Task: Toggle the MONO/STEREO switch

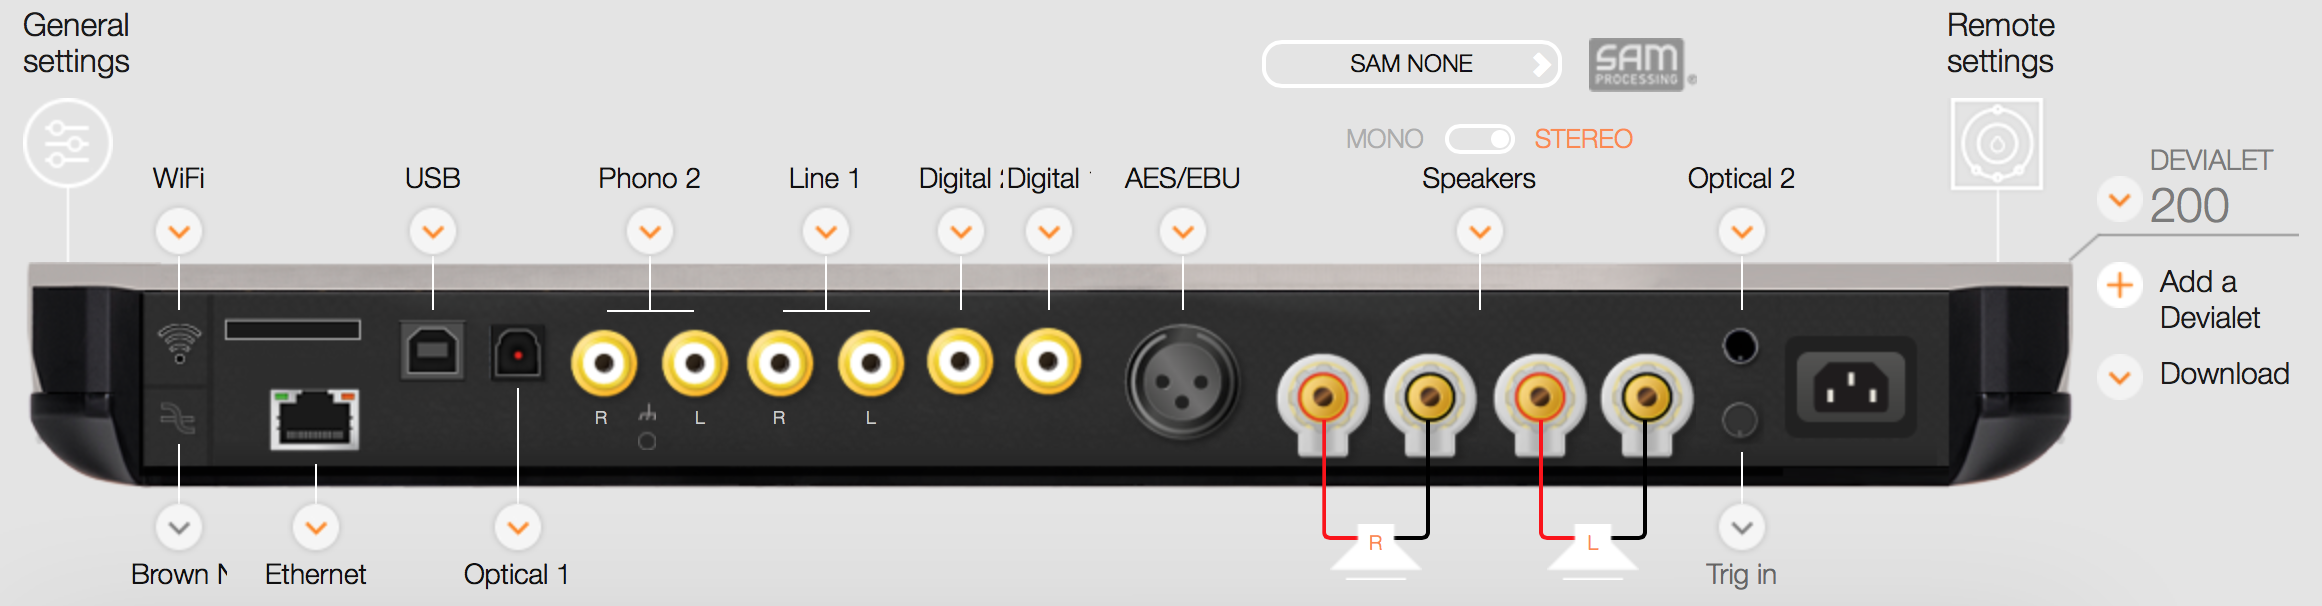Action: coord(1479,139)
